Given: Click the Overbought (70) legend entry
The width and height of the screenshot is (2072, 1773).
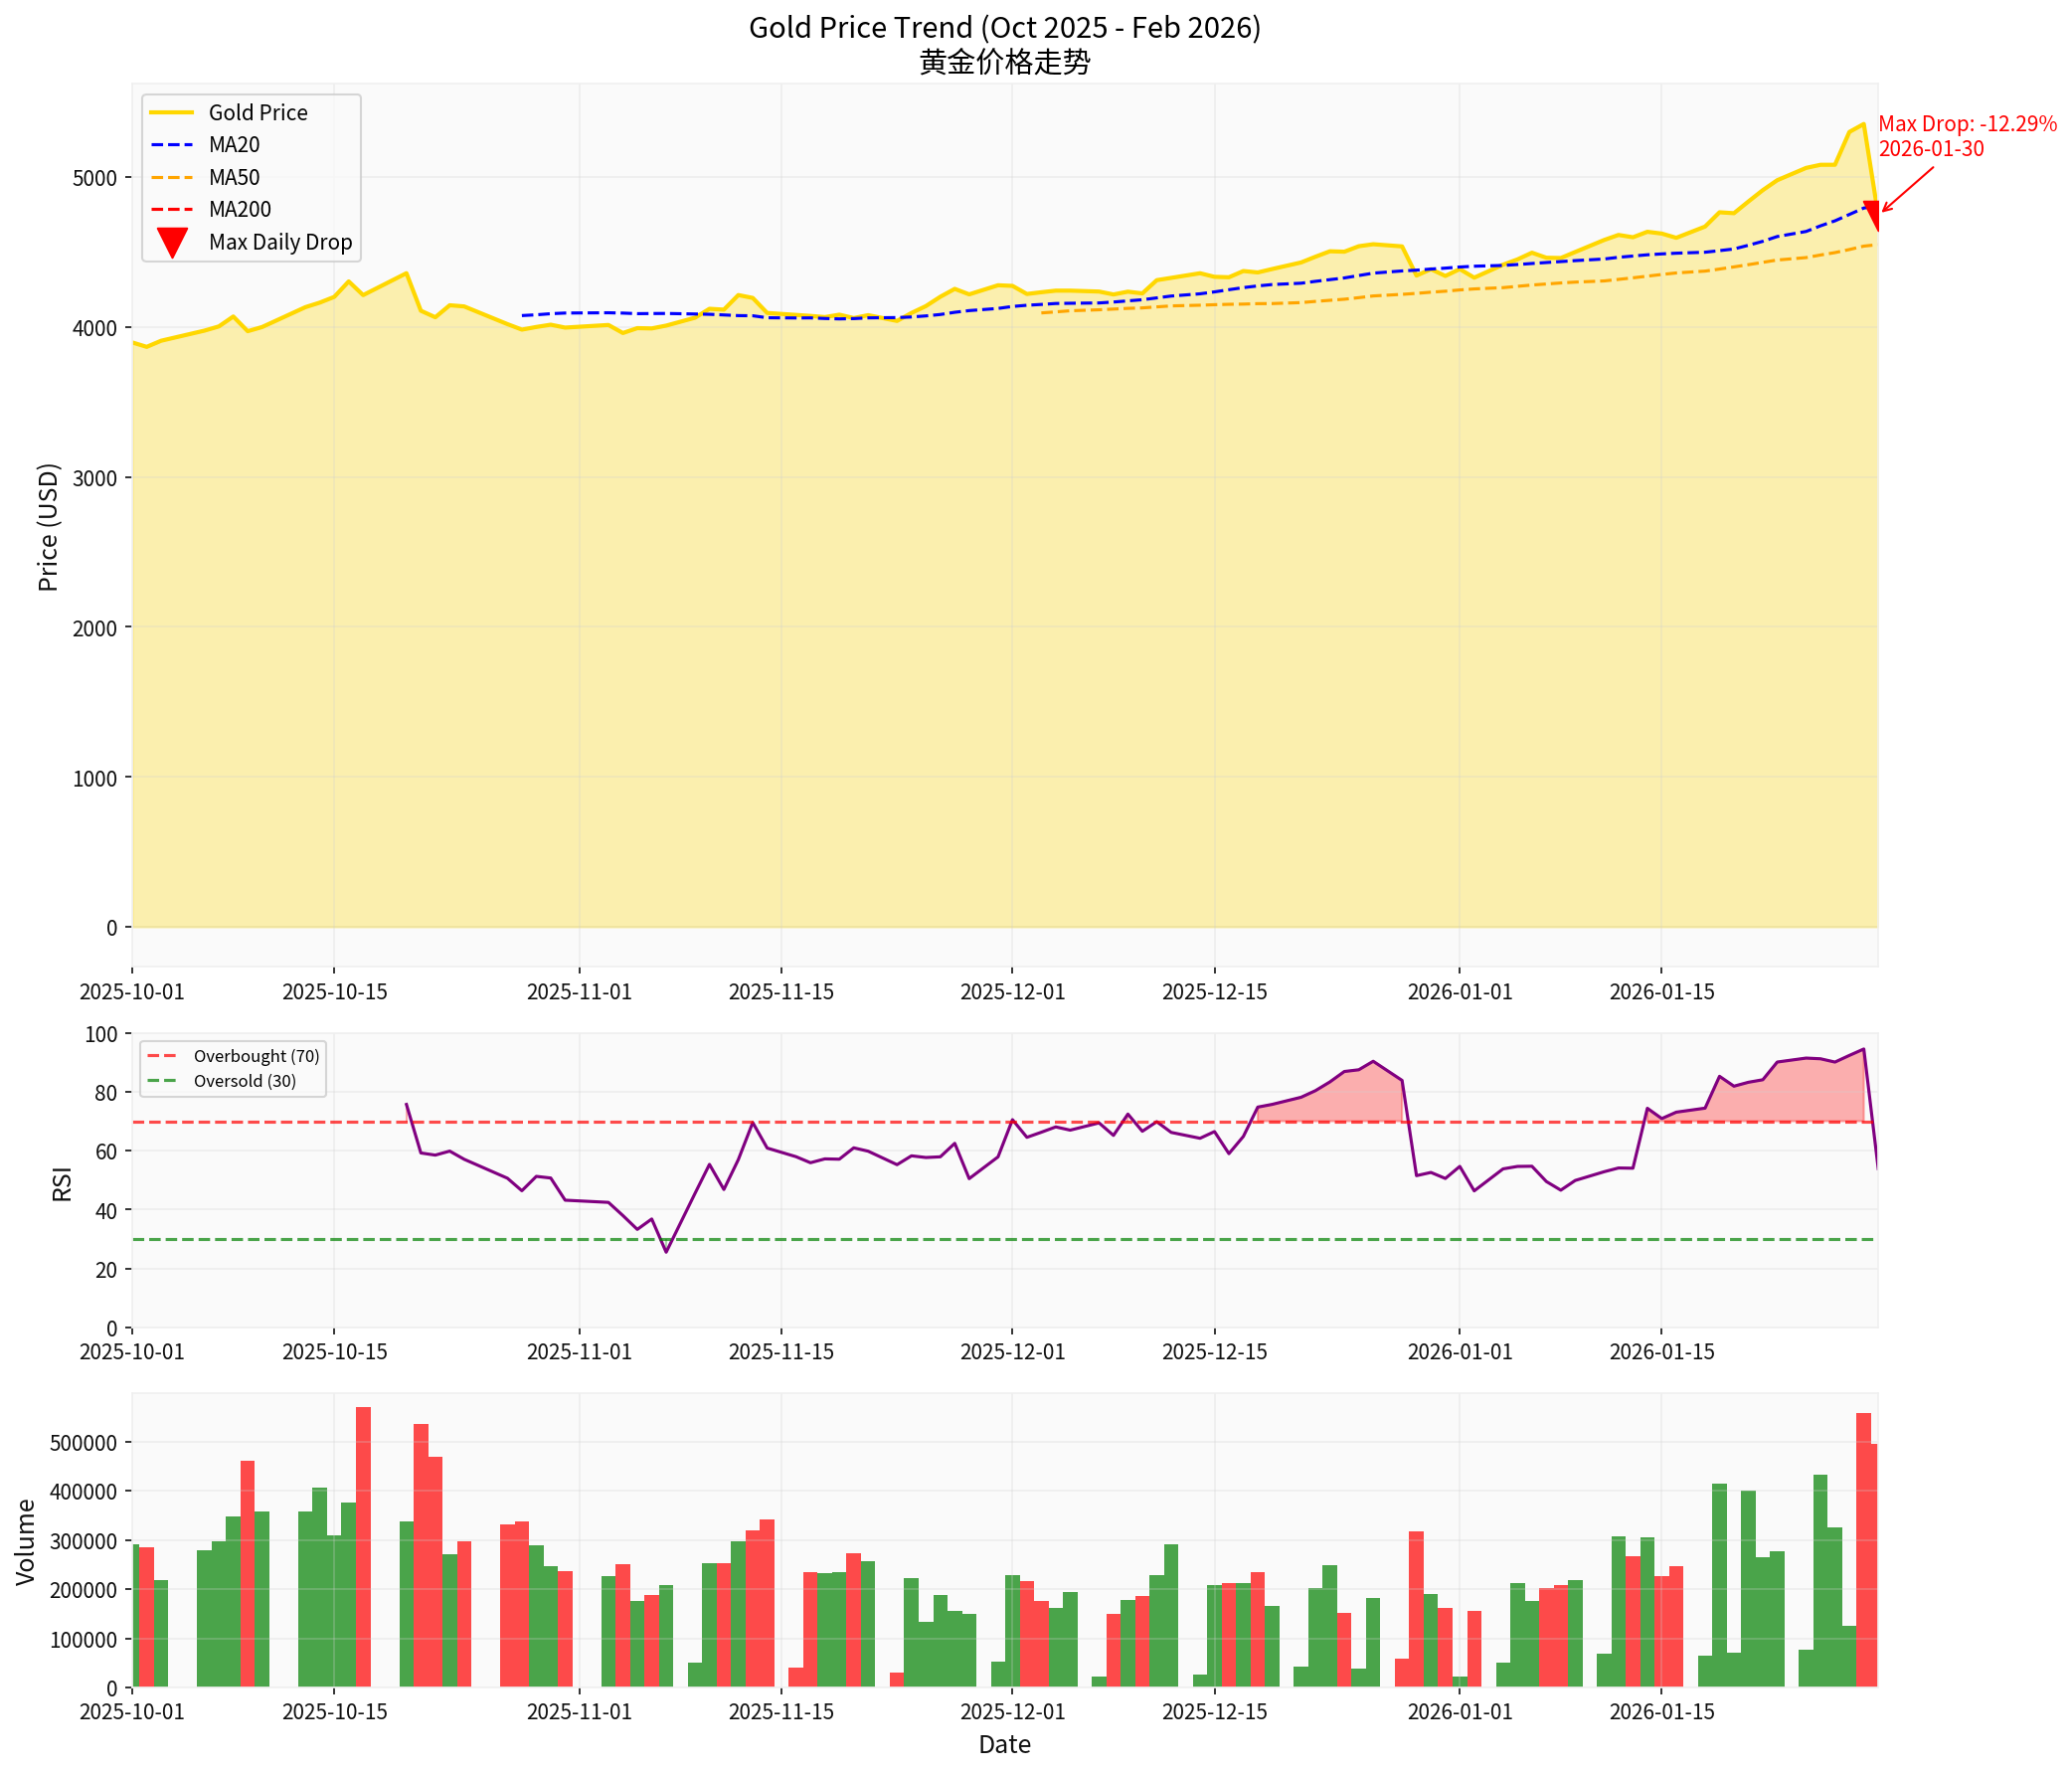Looking at the screenshot, I should 256,1056.
